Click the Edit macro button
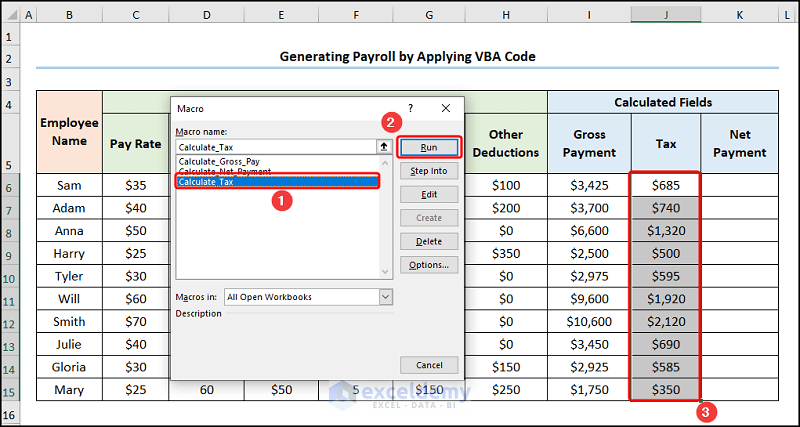Screen dimensions: 800x427 point(428,194)
